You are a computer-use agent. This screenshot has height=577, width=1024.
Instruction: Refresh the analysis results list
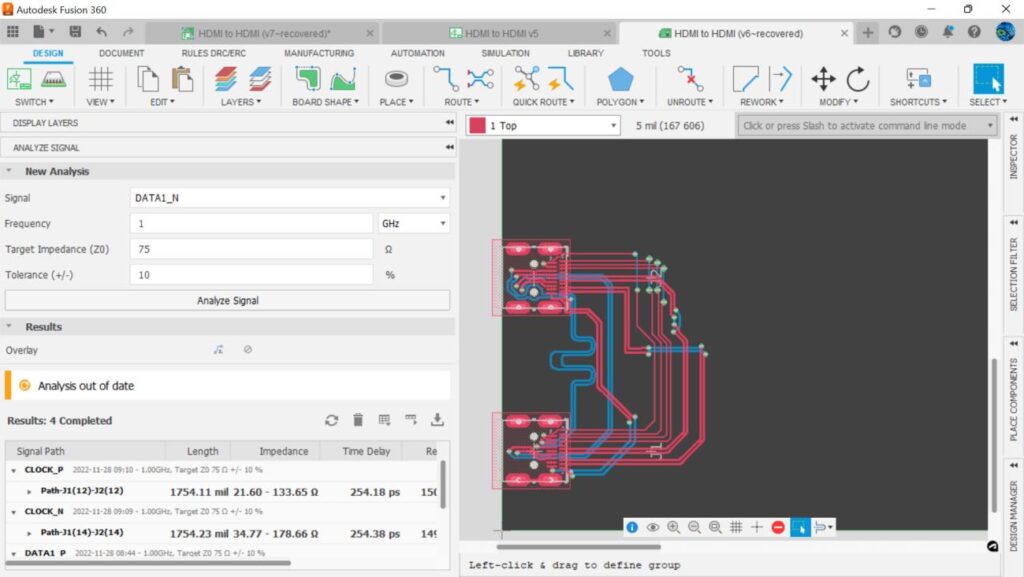[332, 421]
